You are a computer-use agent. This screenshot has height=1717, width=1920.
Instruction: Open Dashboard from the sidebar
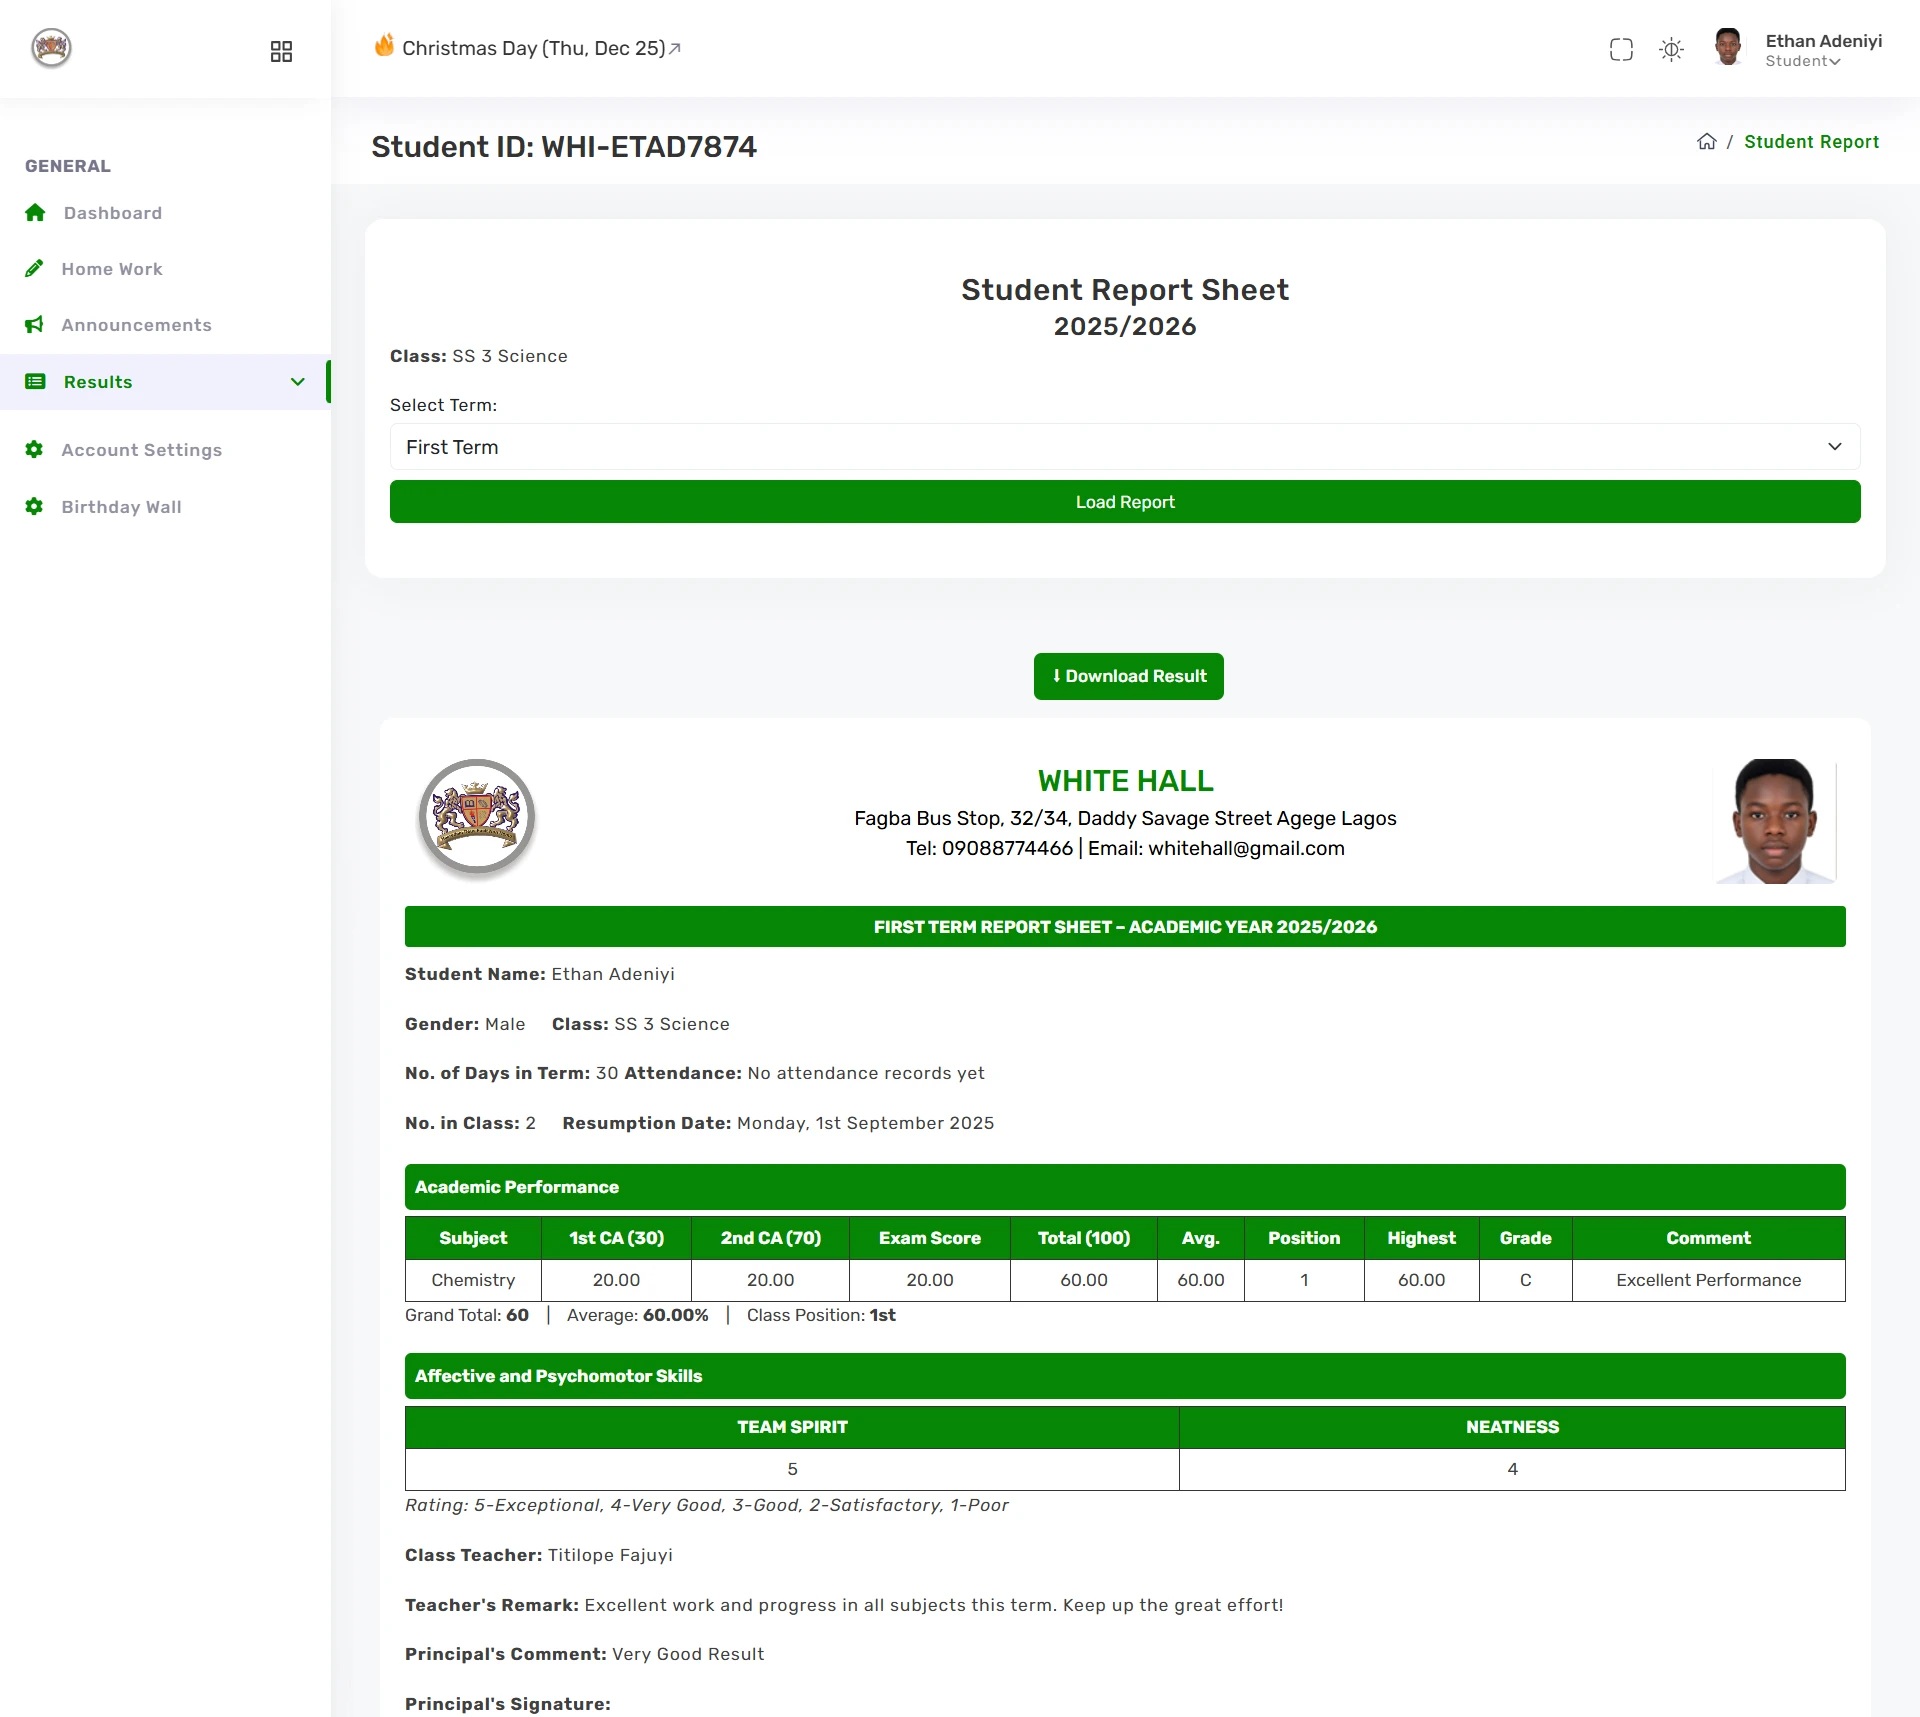point(112,213)
